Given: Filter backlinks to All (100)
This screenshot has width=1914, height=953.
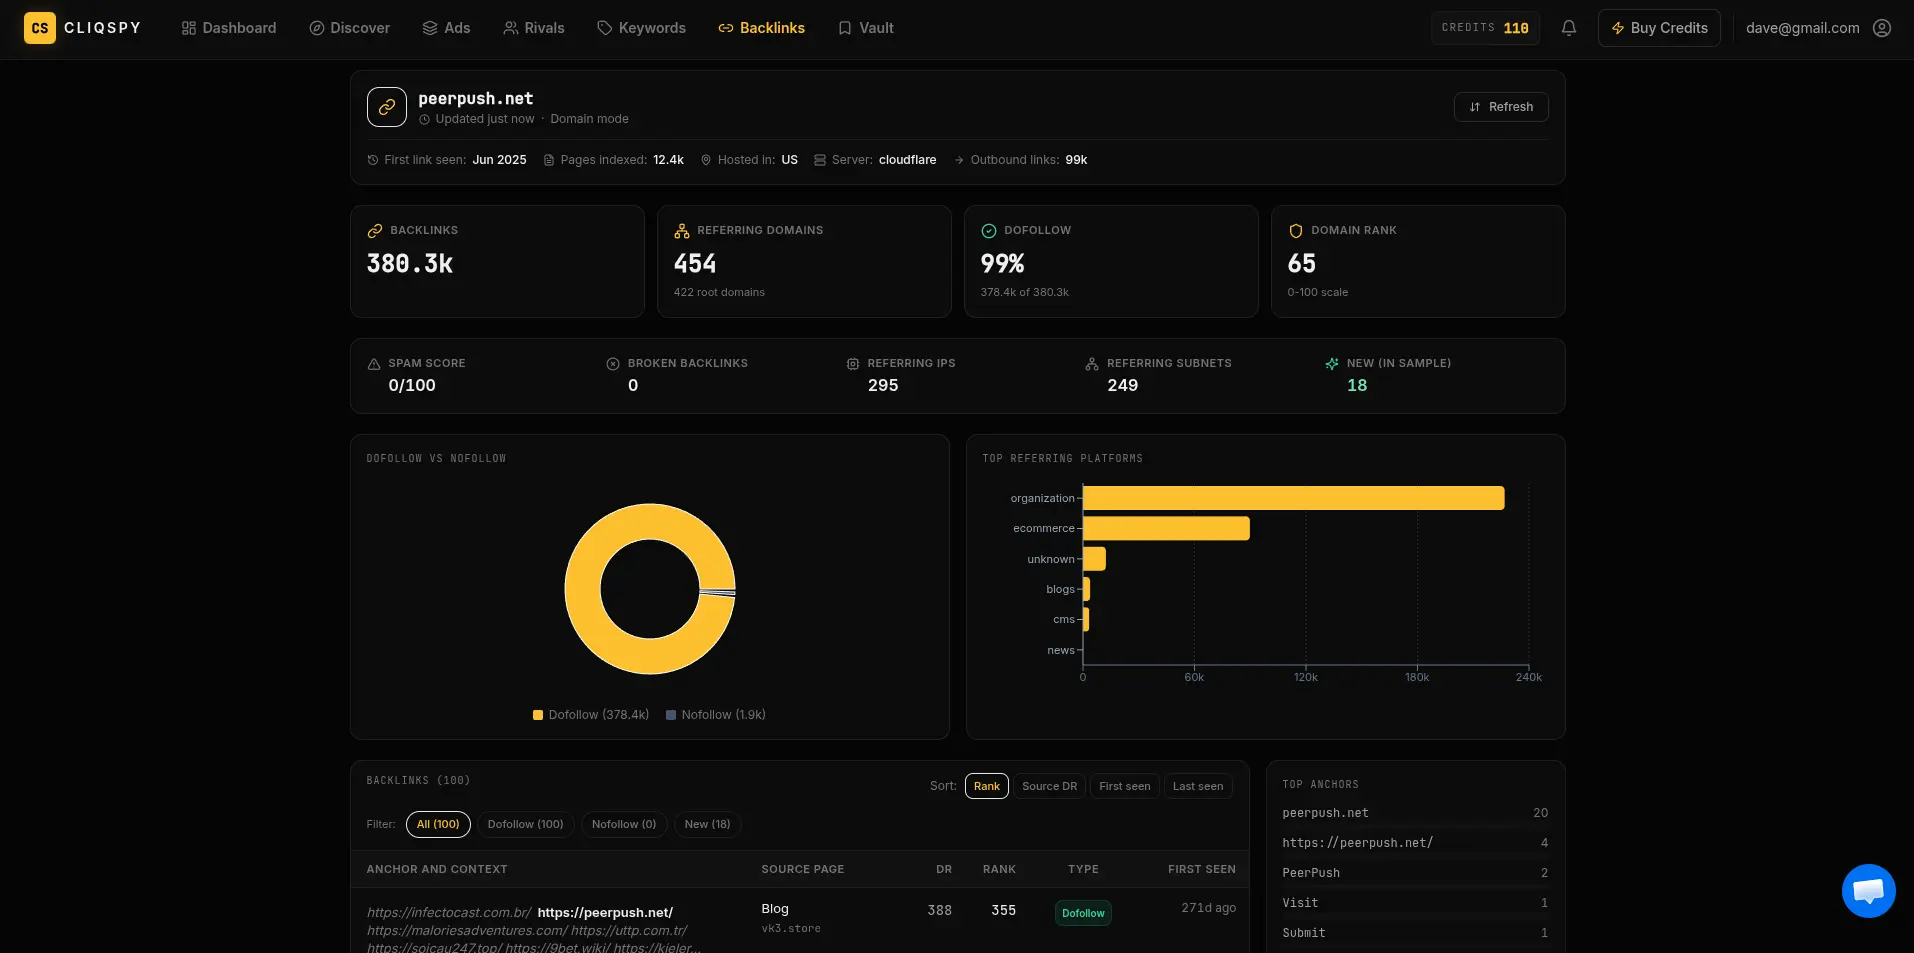Looking at the screenshot, I should point(438,824).
